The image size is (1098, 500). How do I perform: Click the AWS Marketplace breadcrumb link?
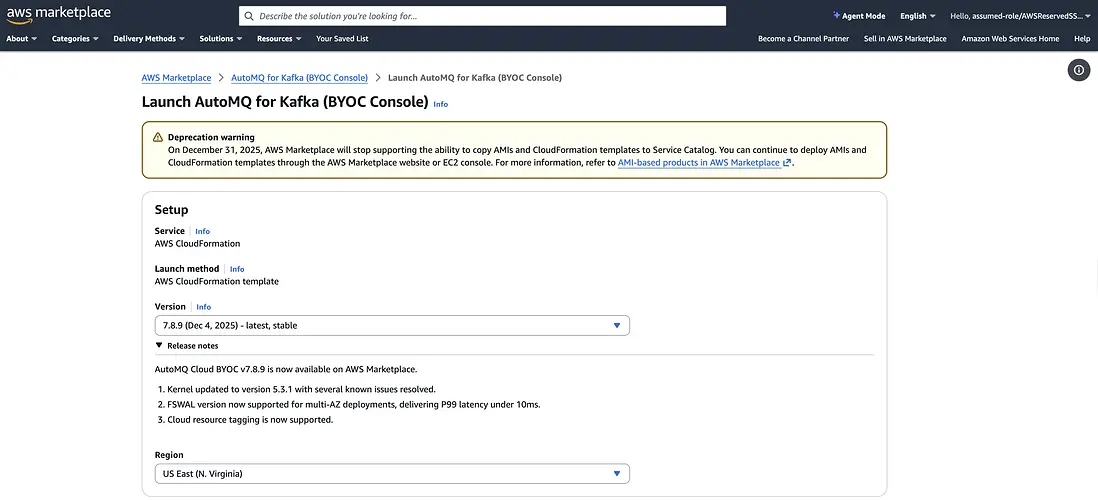tap(176, 78)
